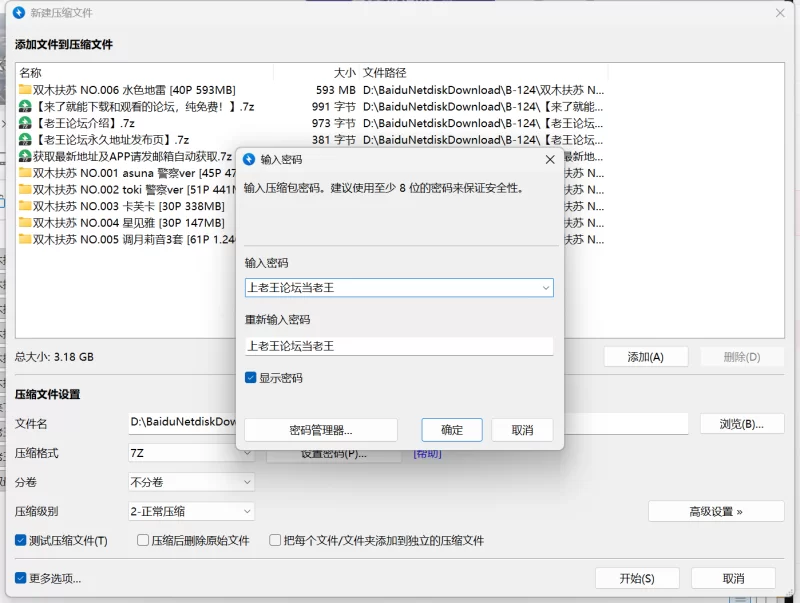Click the archive icon of 获取最新地址及APP请发邮箱自动获取.7z
This screenshot has height=603, width=800.
pos(25,156)
